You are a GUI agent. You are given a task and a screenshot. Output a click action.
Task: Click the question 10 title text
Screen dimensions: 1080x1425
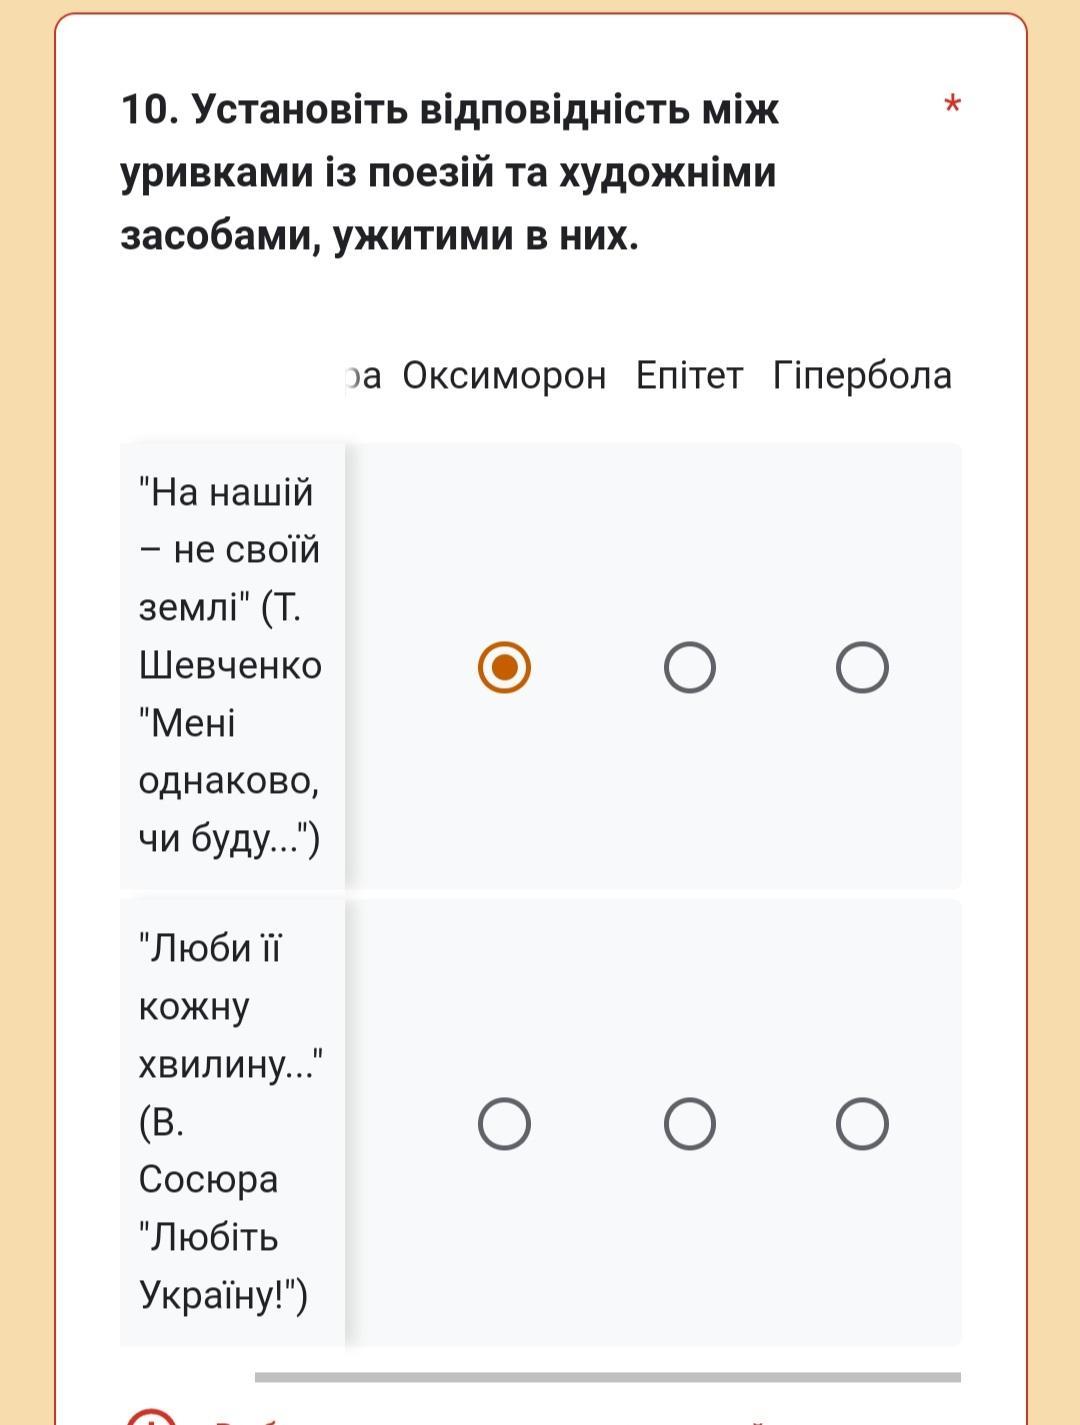tap(450, 172)
